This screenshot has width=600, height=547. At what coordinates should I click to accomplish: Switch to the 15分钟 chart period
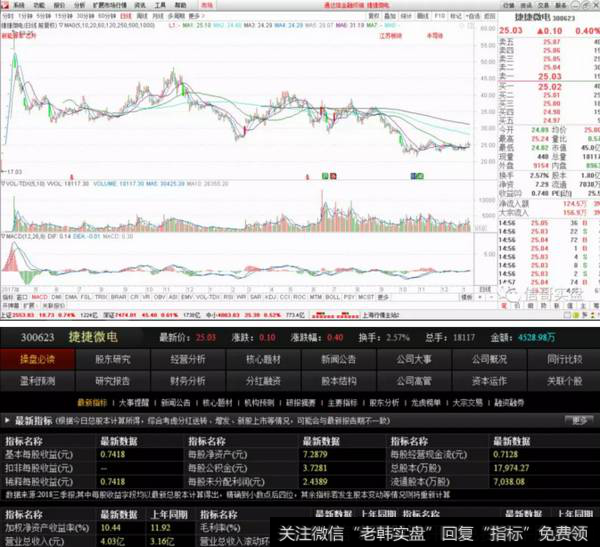64,16
